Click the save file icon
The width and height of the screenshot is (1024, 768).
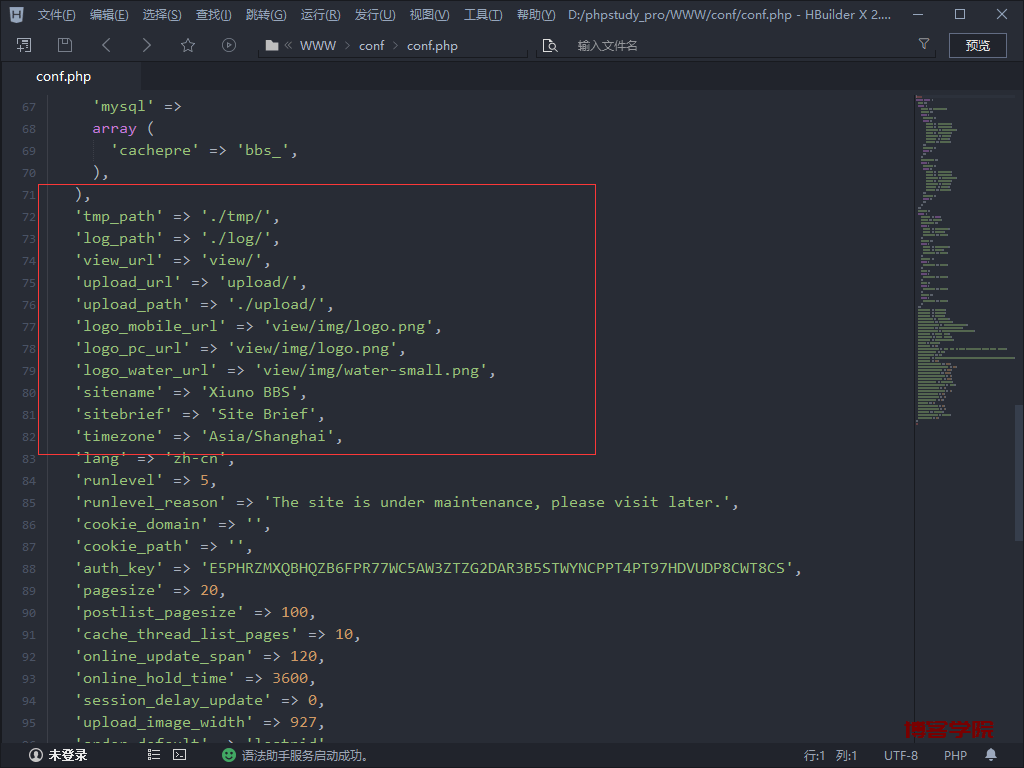coord(65,45)
